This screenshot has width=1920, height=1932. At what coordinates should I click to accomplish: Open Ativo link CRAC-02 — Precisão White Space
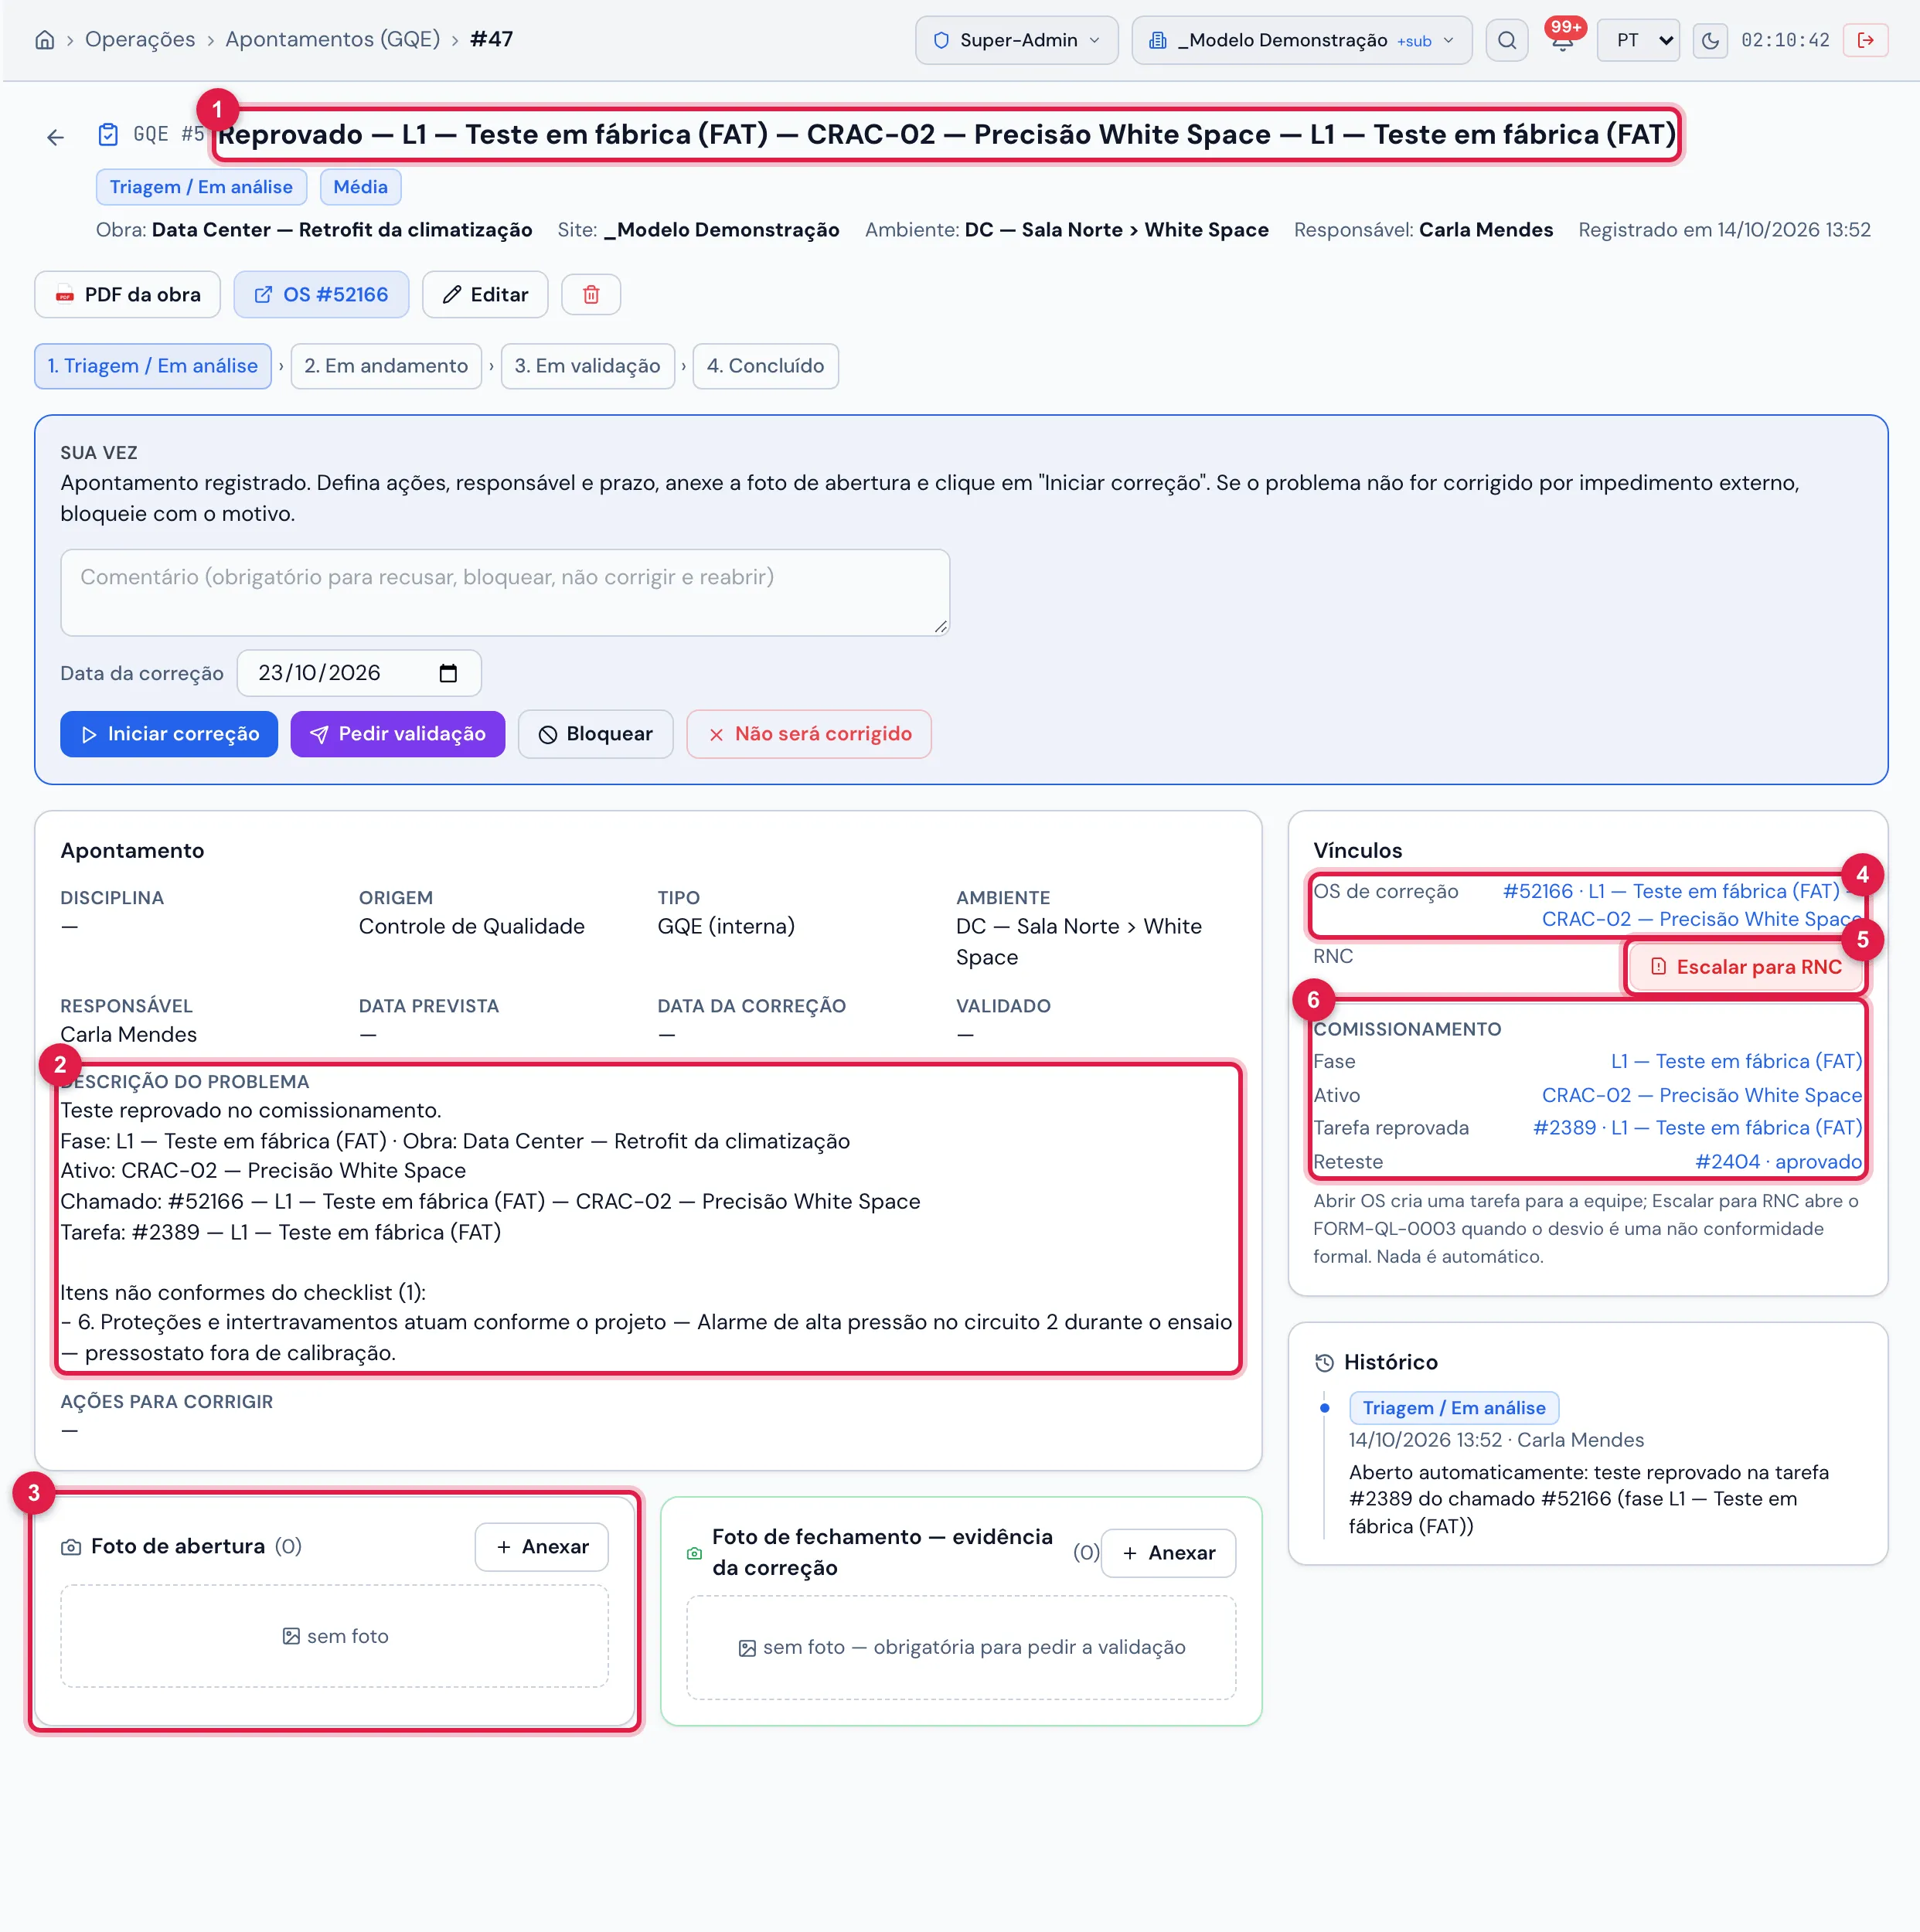[x=1701, y=1095]
